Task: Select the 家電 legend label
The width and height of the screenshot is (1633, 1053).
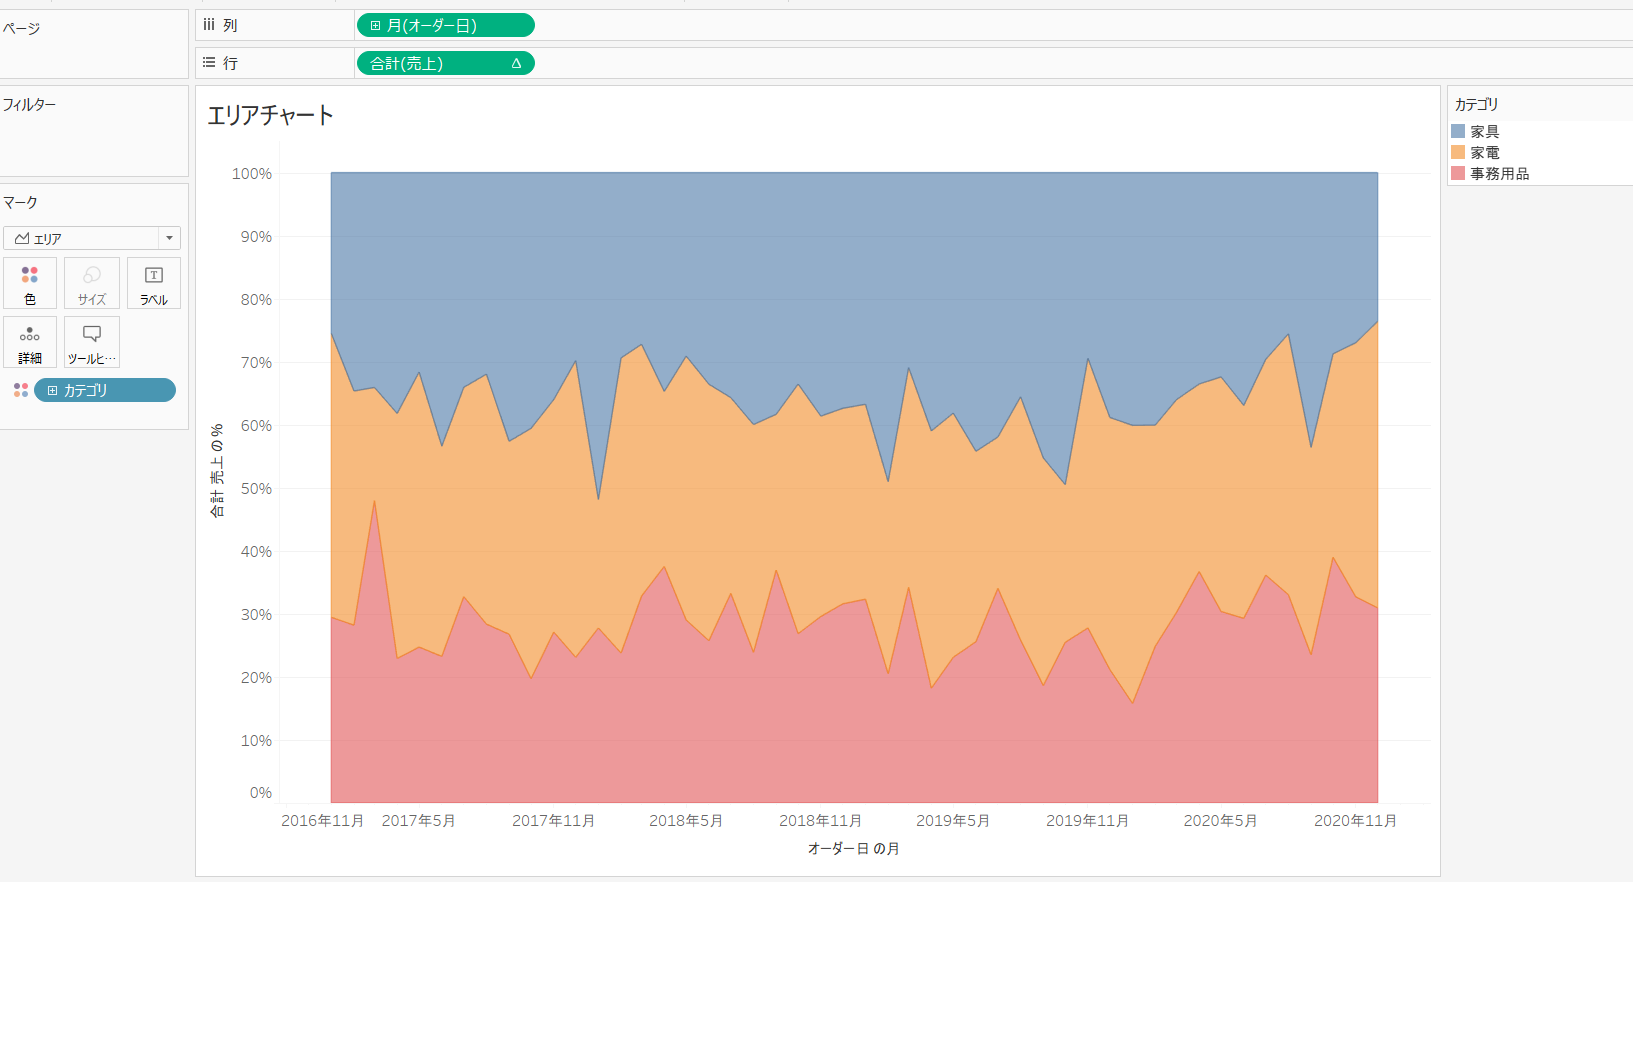Action: [x=1485, y=153]
